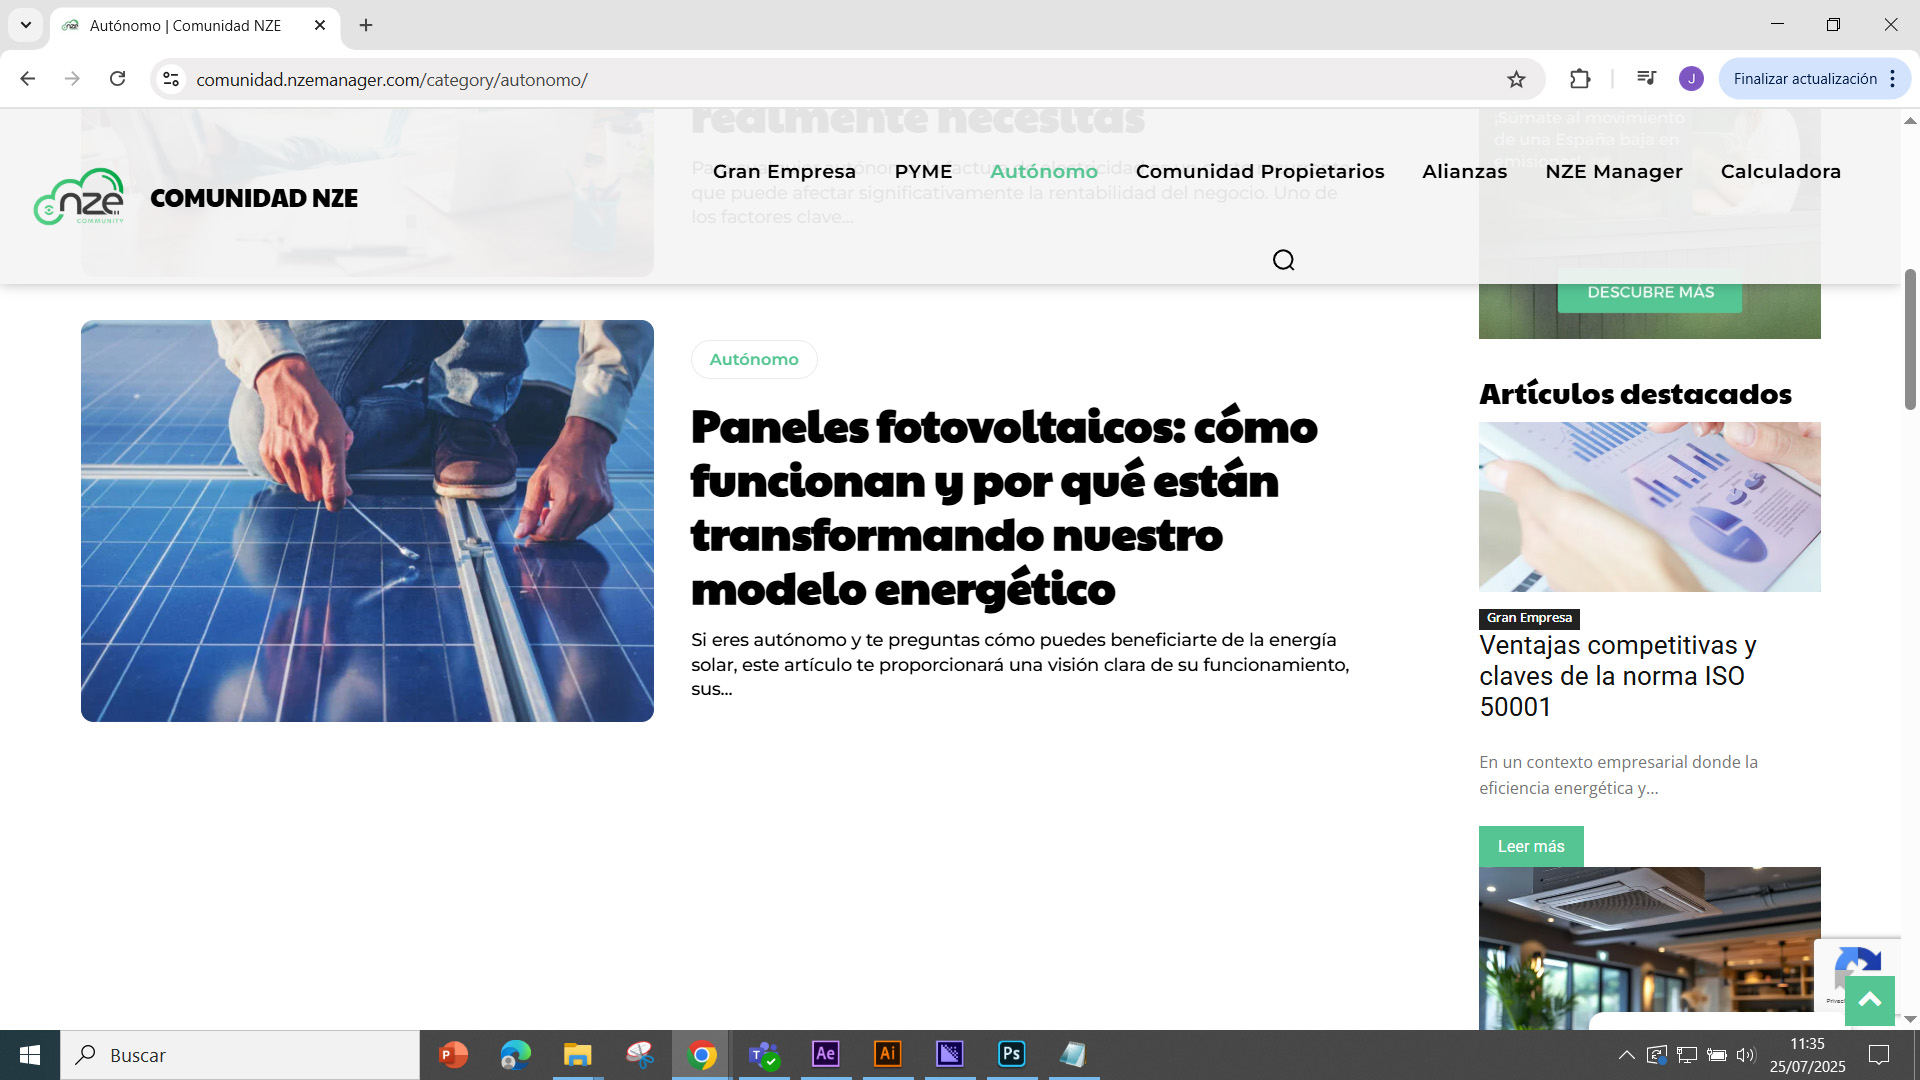Click the DESCUBRE MÁS button
This screenshot has height=1080, width=1920.
pos(1650,292)
